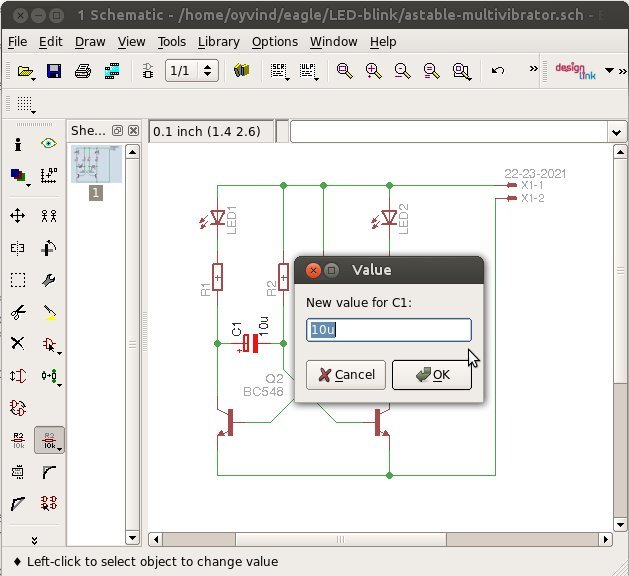Open the Library menu
629x576 pixels.
coord(218,42)
